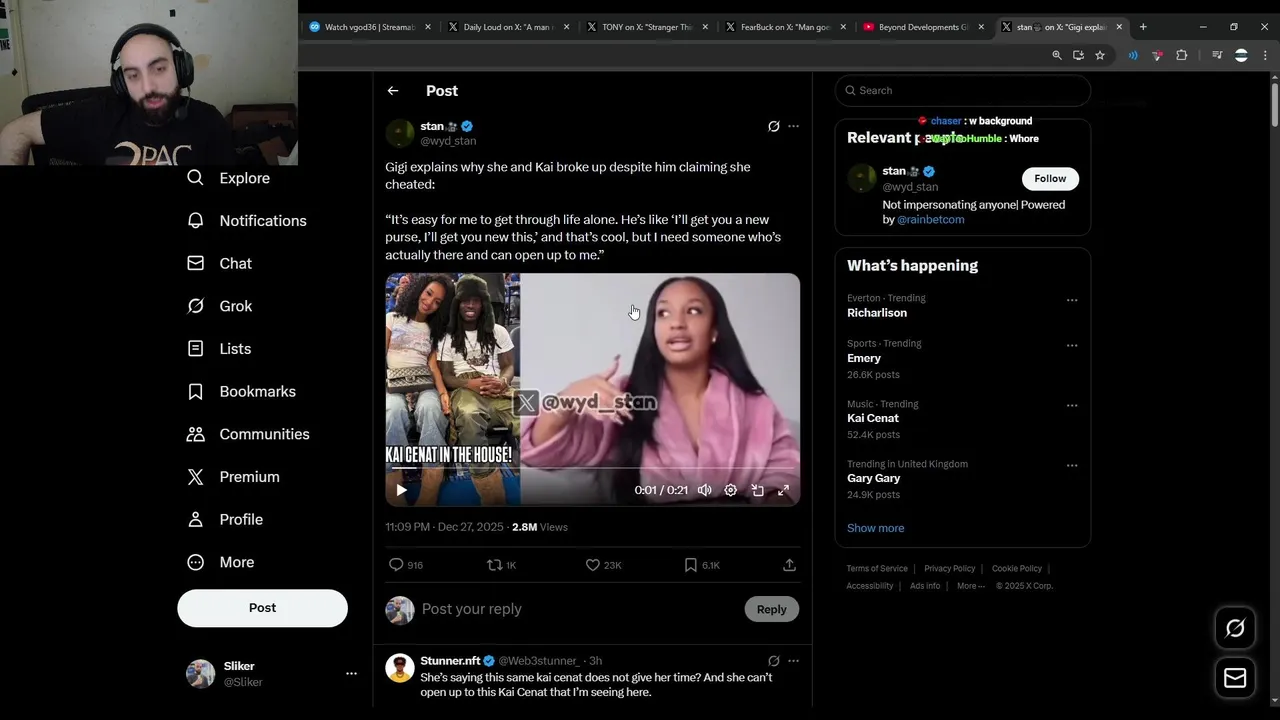Viewport: 1280px width, 720px height.
Task: Bookmark the post showing 6.1K
Action: click(x=702, y=565)
